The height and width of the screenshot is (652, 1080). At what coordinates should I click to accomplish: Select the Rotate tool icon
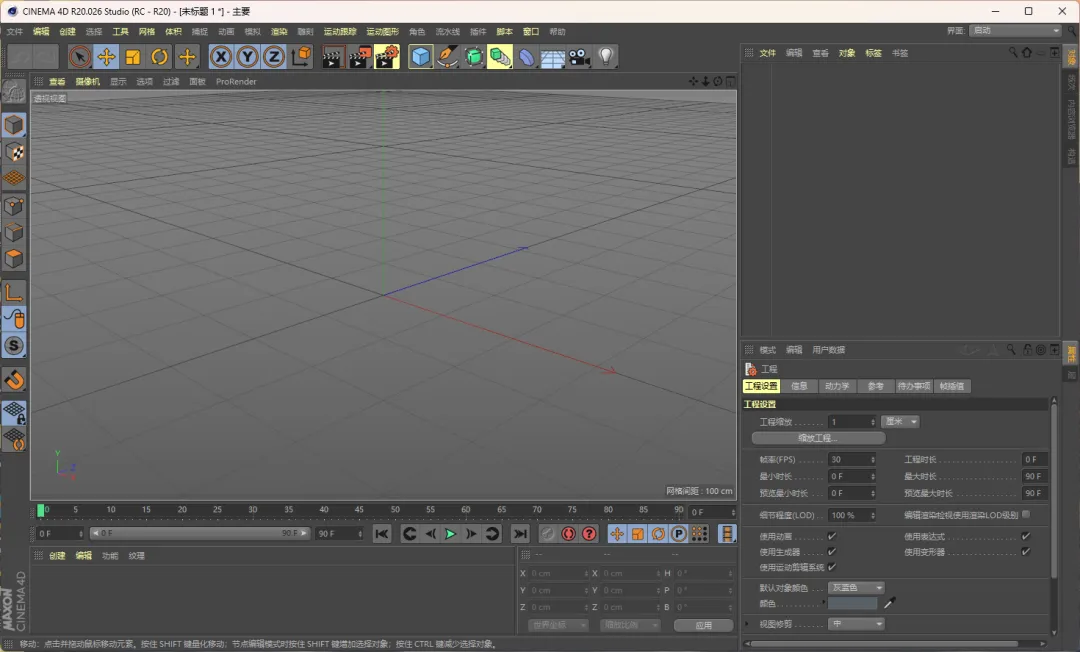tap(159, 57)
